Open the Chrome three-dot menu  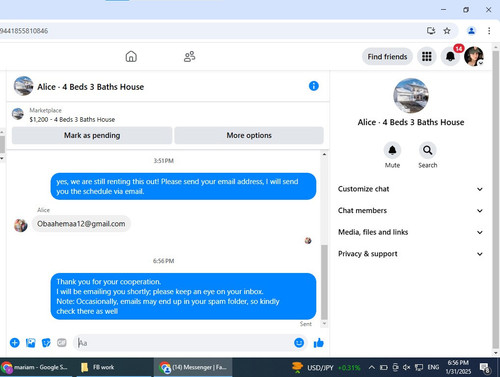pos(489,31)
